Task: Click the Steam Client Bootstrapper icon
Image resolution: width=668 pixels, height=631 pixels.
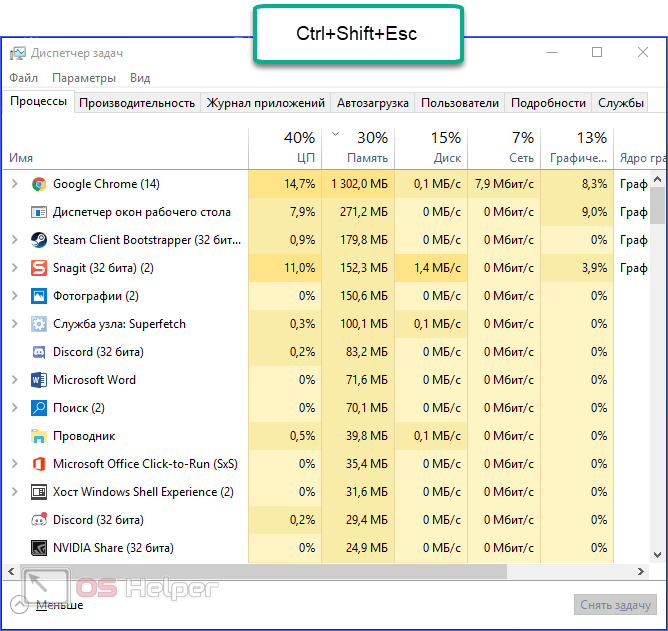Action: coord(39,240)
